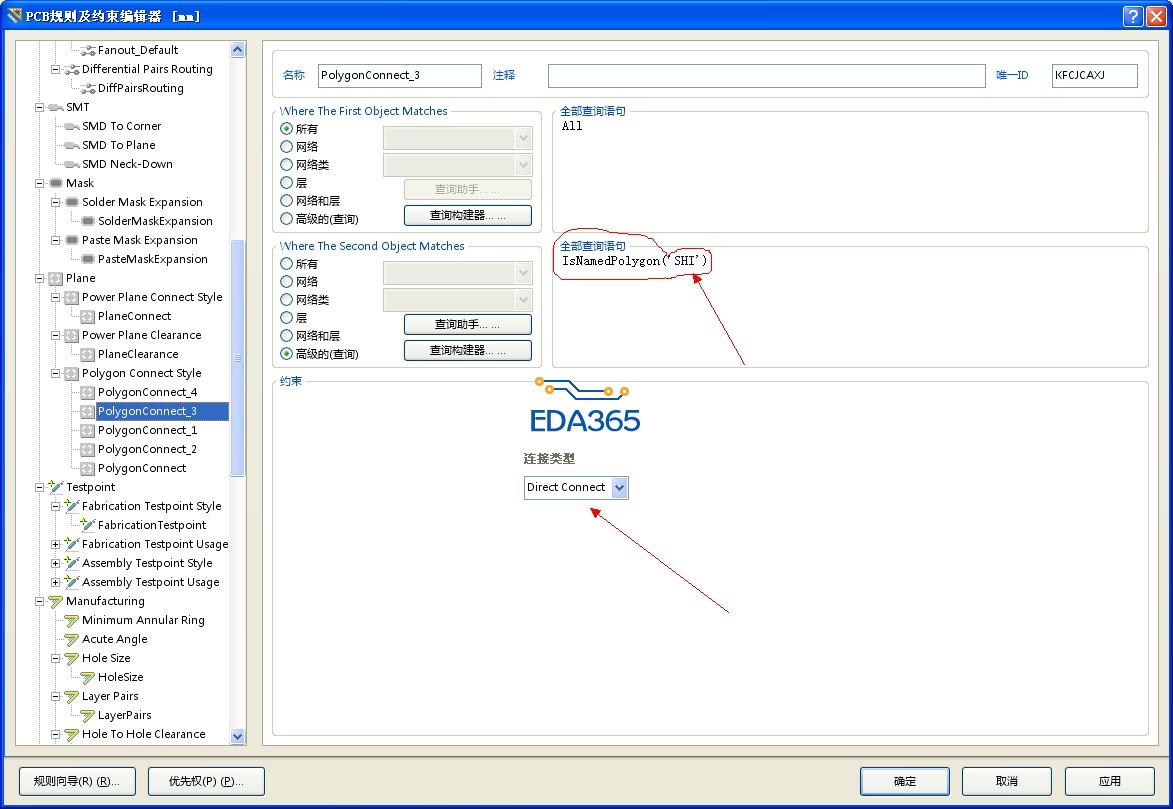
Task: Select first object '网络和层' radio button
Action: [x=287, y=201]
